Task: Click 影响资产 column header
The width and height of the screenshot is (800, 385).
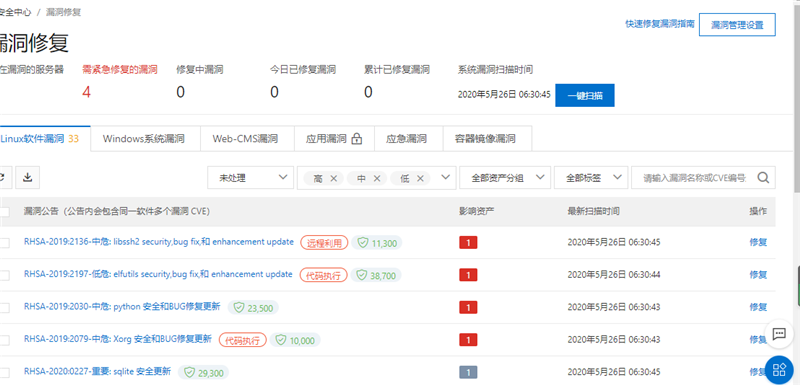Action: click(x=477, y=211)
